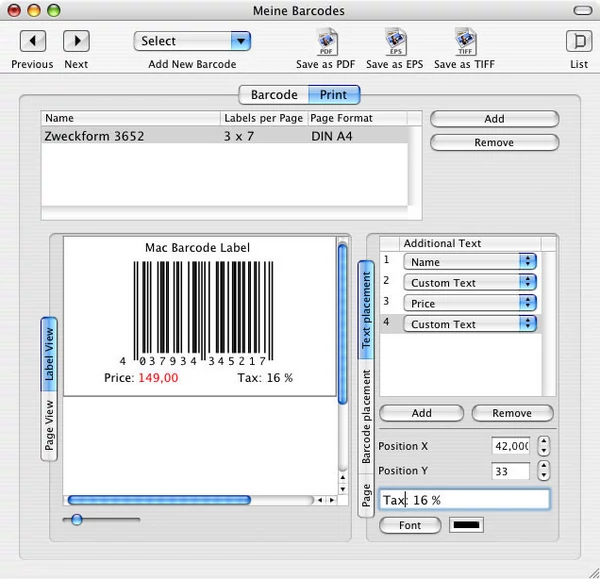This screenshot has height=579, width=600.
Task: Click the Position Y stepper control
Action: pyautogui.click(x=543, y=470)
